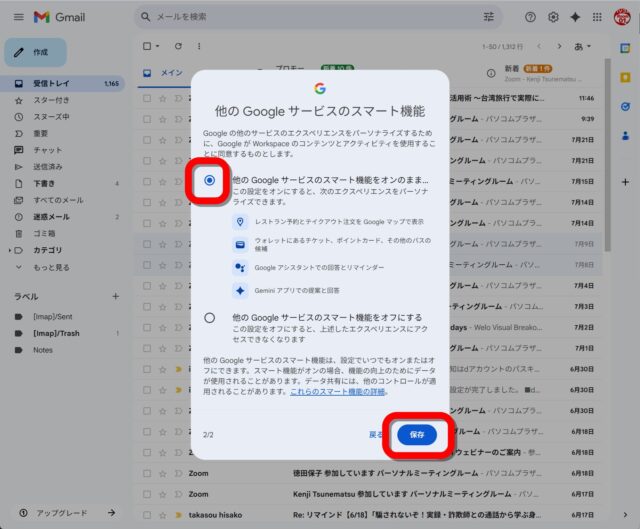Open Google Calendar side panel icon
The width and height of the screenshot is (640, 529).
point(625,48)
